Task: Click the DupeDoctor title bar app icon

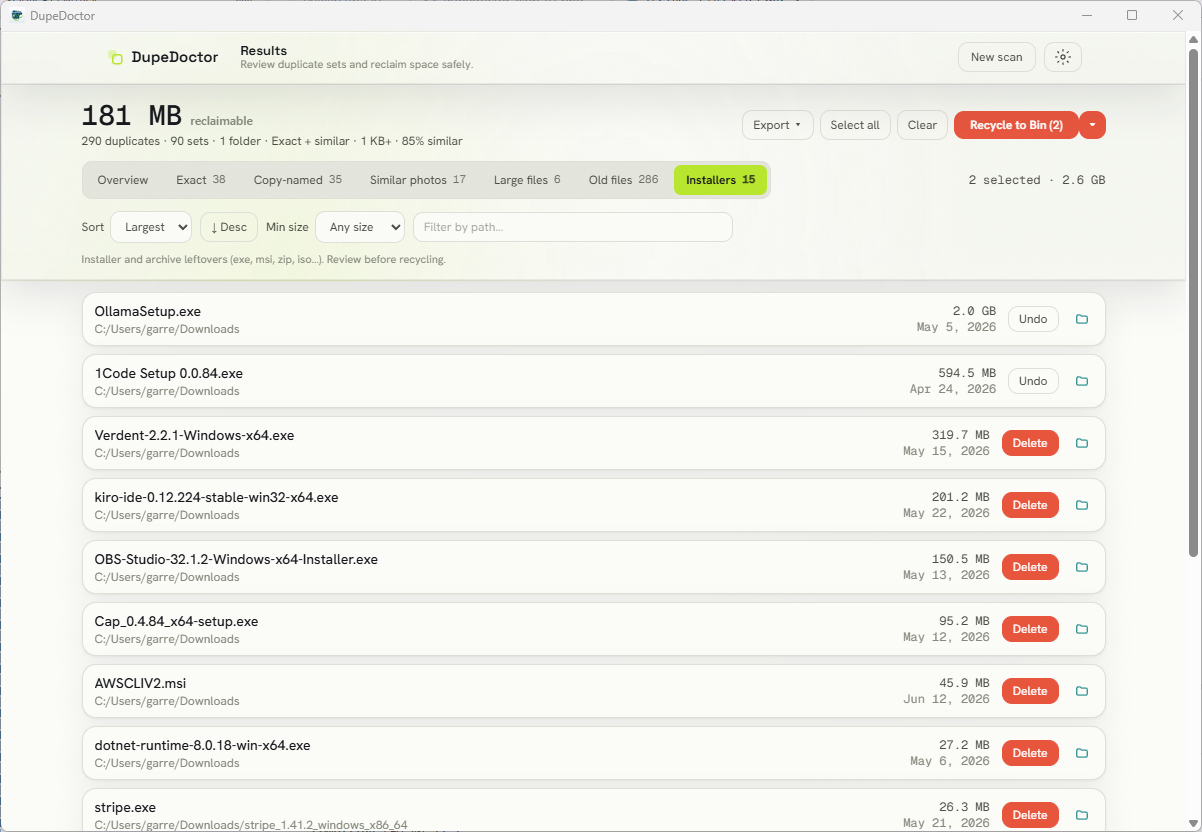Action: tap(17, 15)
